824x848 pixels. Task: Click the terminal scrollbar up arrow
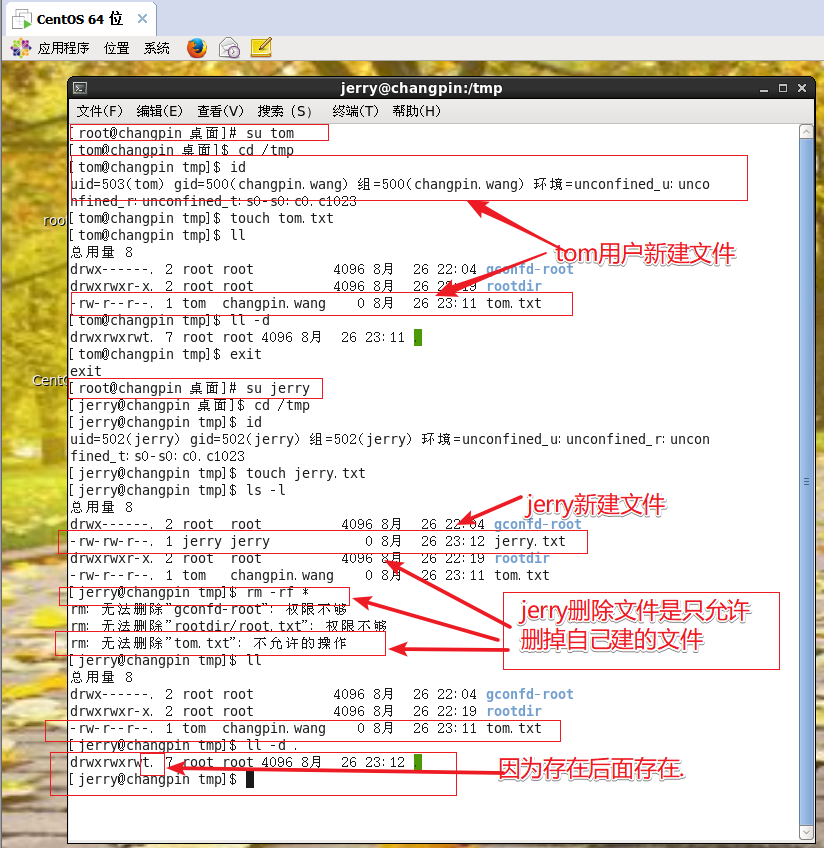coord(806,131)
